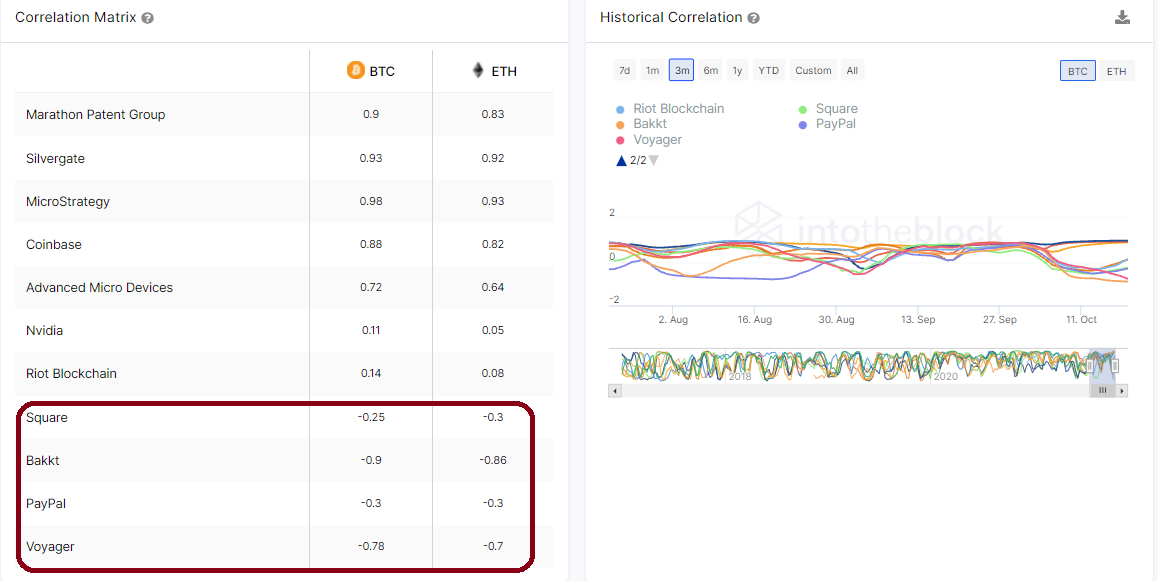The height and width of the screenshot is (581, 1158).
Task: Select the 1y time range
Action: (737, 71)
